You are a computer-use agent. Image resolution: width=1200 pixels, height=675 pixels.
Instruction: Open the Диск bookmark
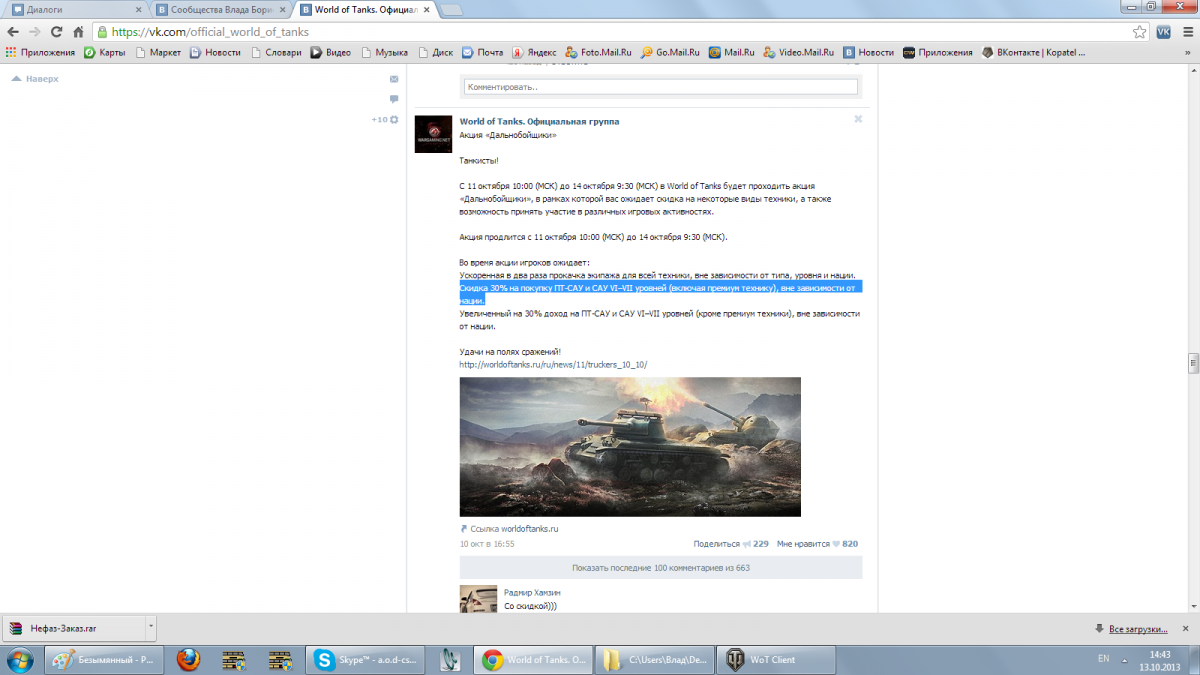435,52
